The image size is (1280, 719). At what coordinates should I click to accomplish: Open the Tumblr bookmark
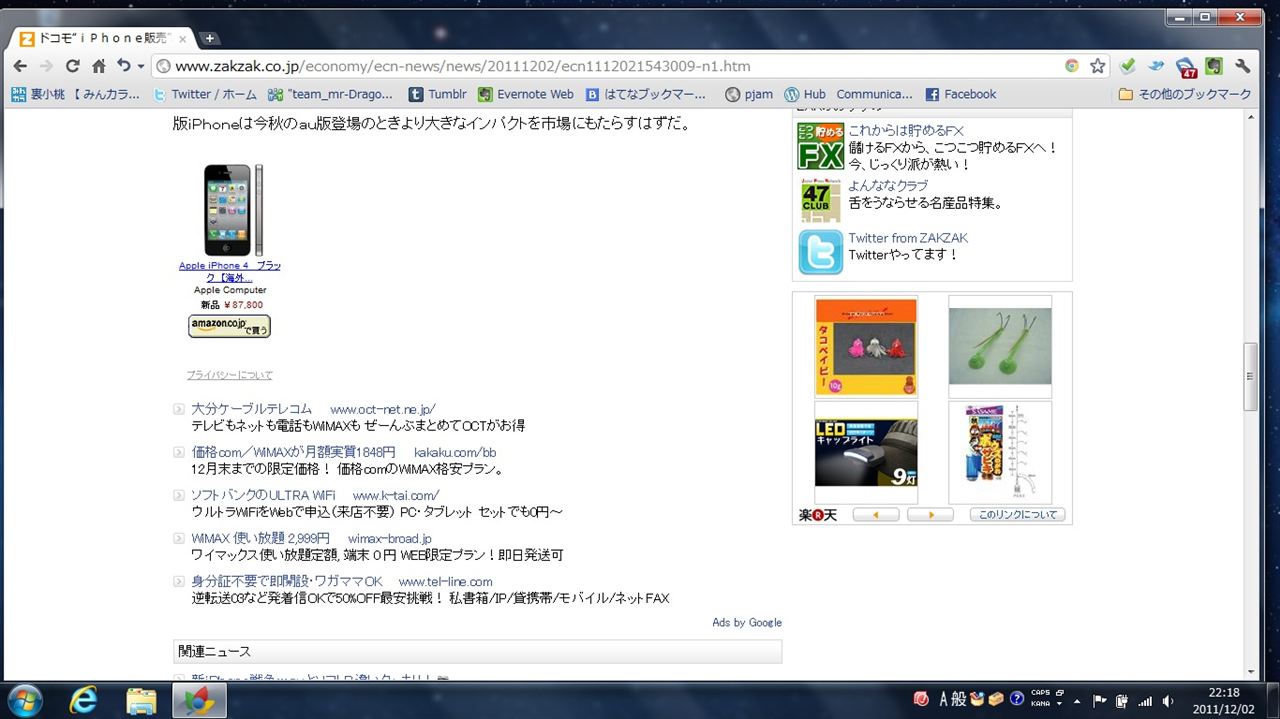(438, 94)
